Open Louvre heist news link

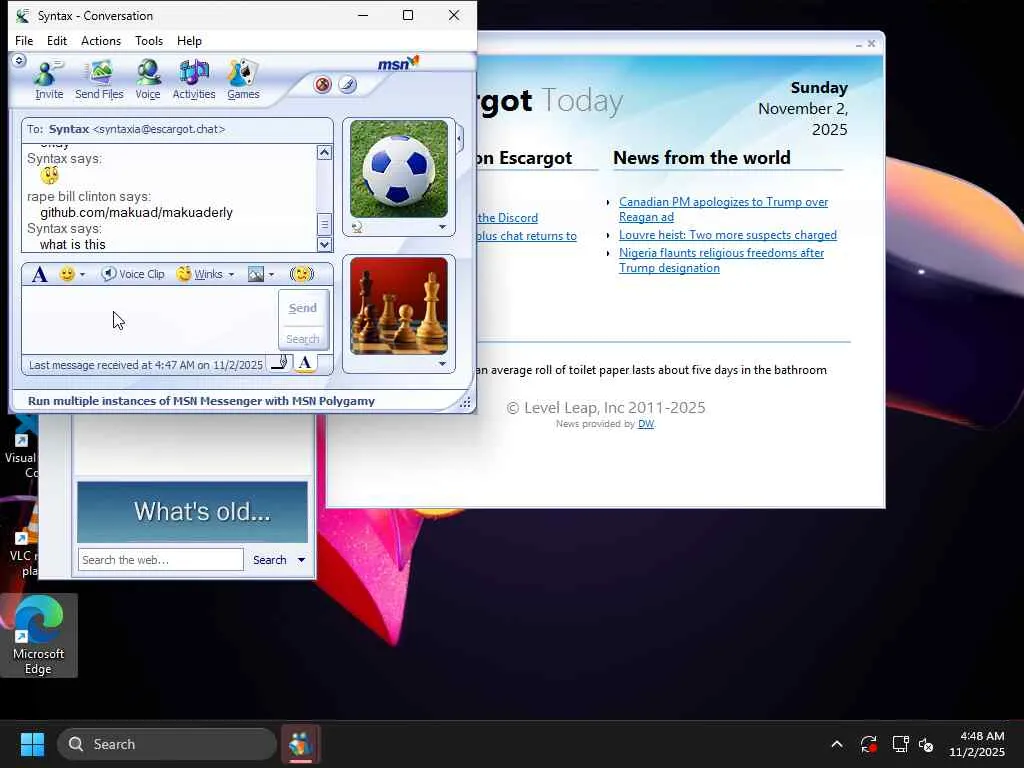[x=728, y=235]
